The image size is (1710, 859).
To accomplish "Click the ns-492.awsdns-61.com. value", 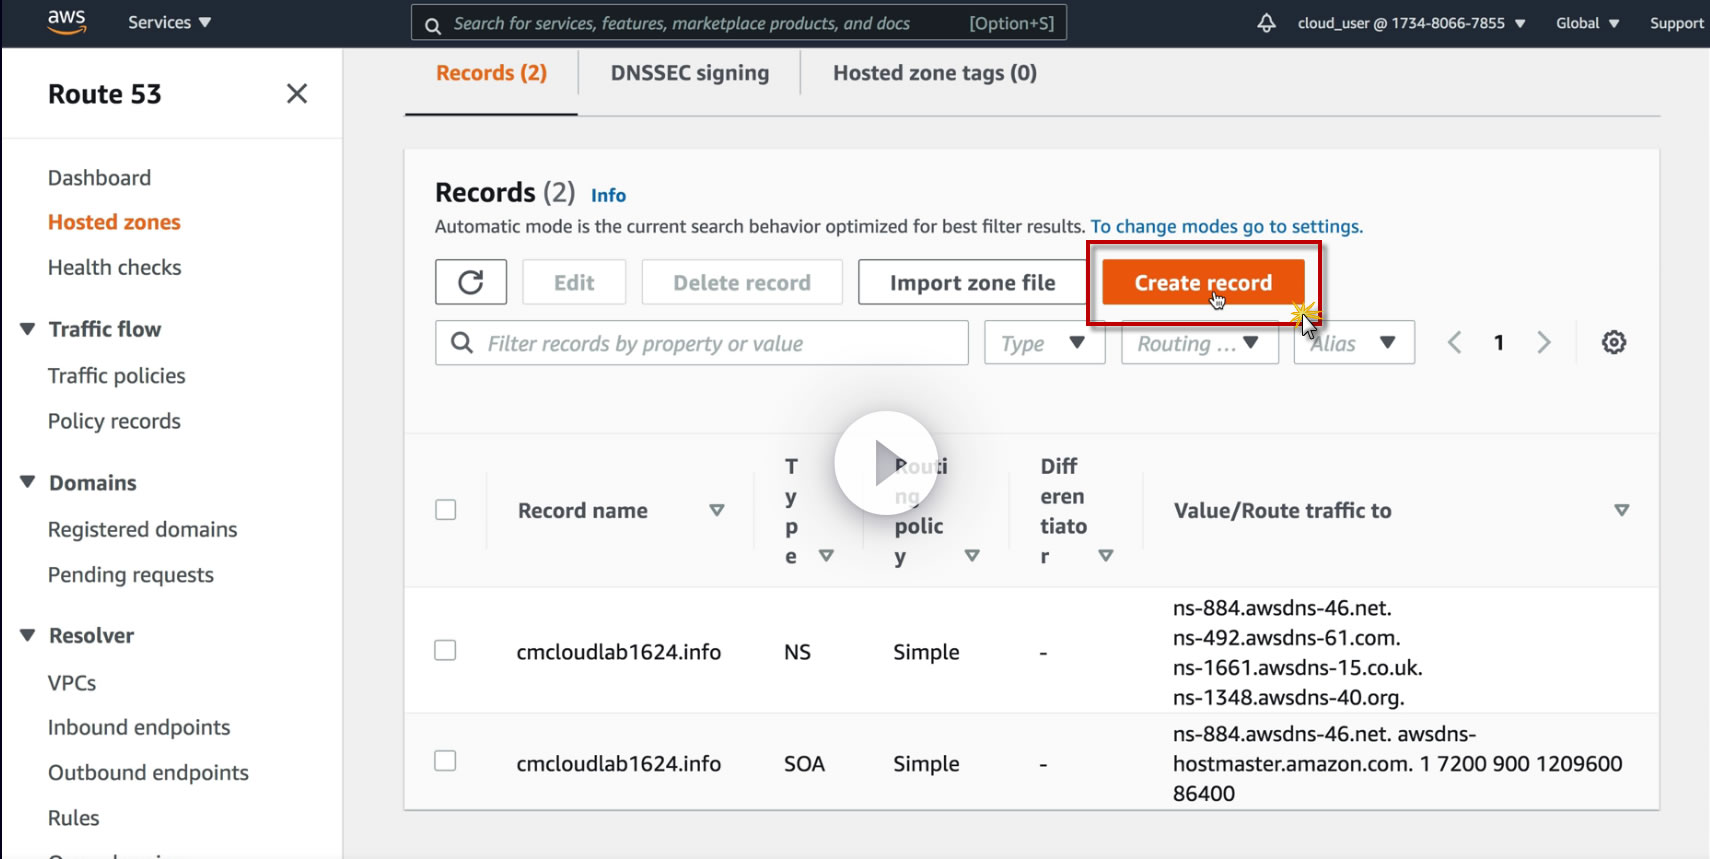I will 1286,638.
